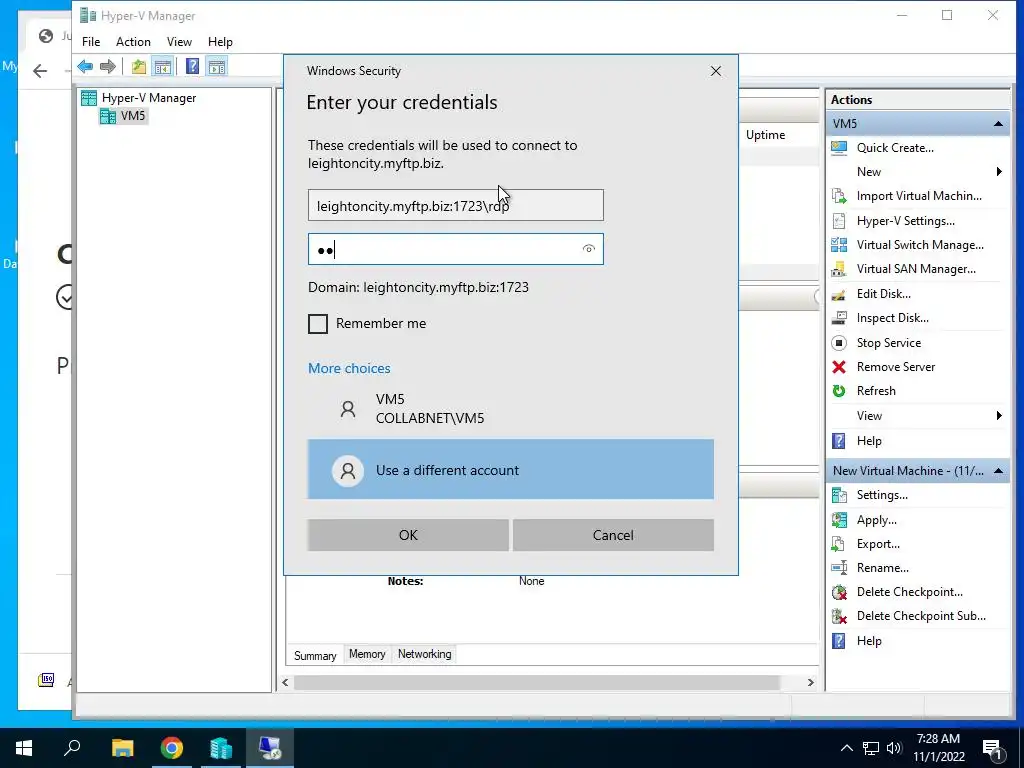Click VM Settings icon in Actions
Screen dimensions: 1024x768
click(839, 495)
